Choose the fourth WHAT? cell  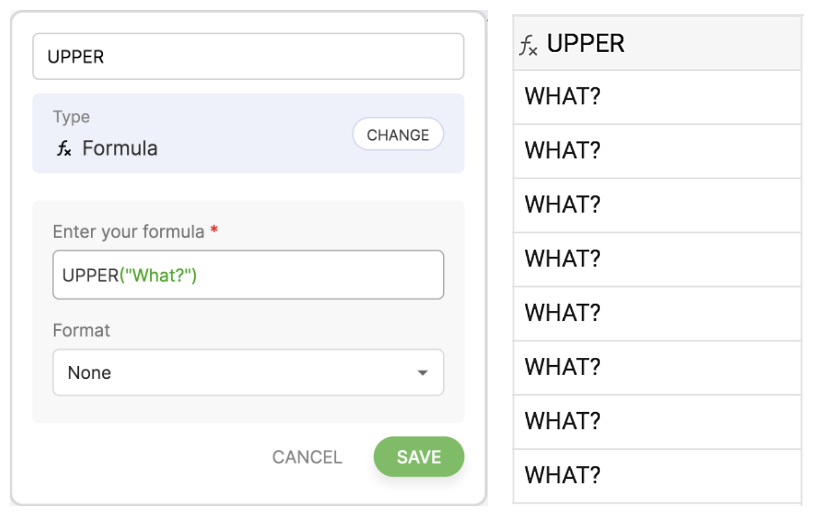pyautogui.click(x=657, y=259)
